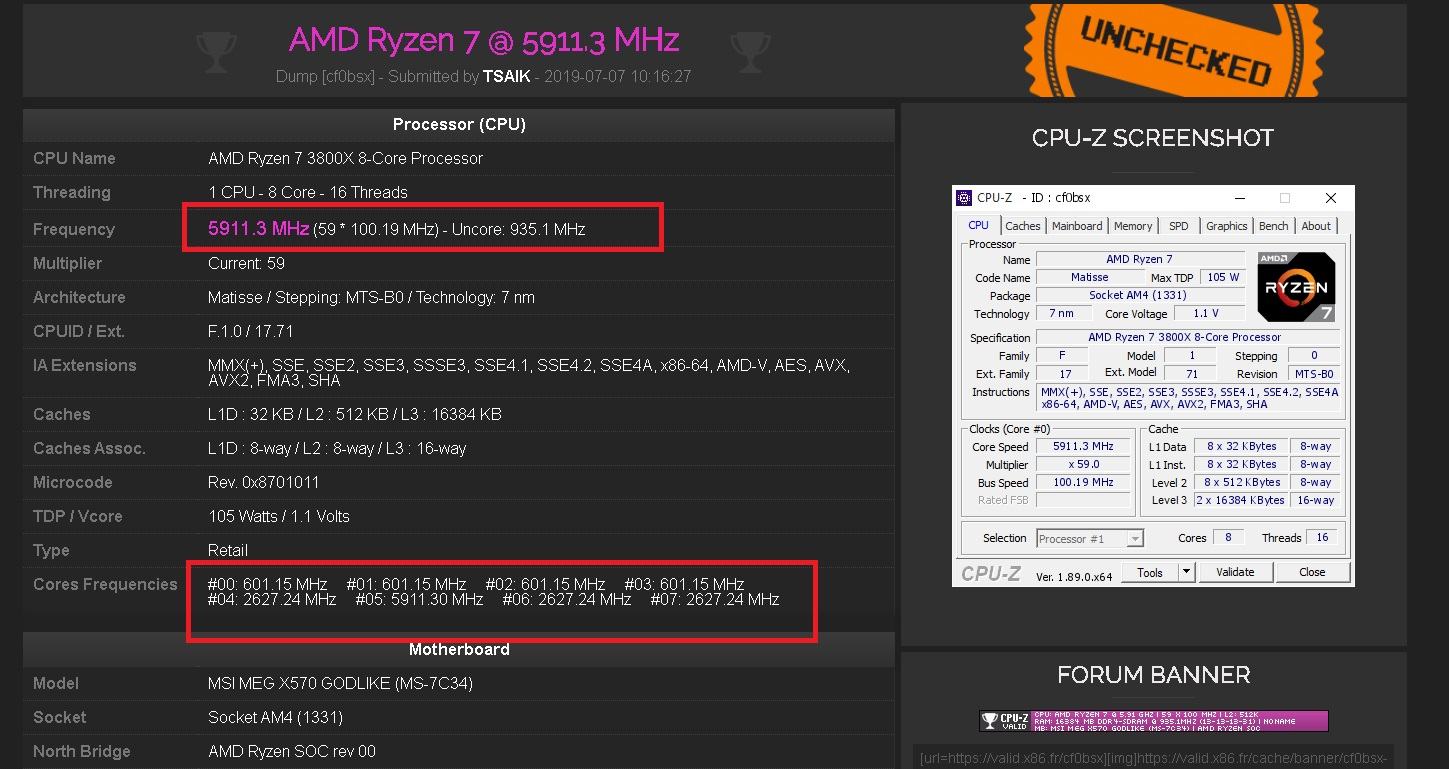Click the CPU-Z SCREENSHOT heading
1449x769 pixels.
pos(1153,138)
